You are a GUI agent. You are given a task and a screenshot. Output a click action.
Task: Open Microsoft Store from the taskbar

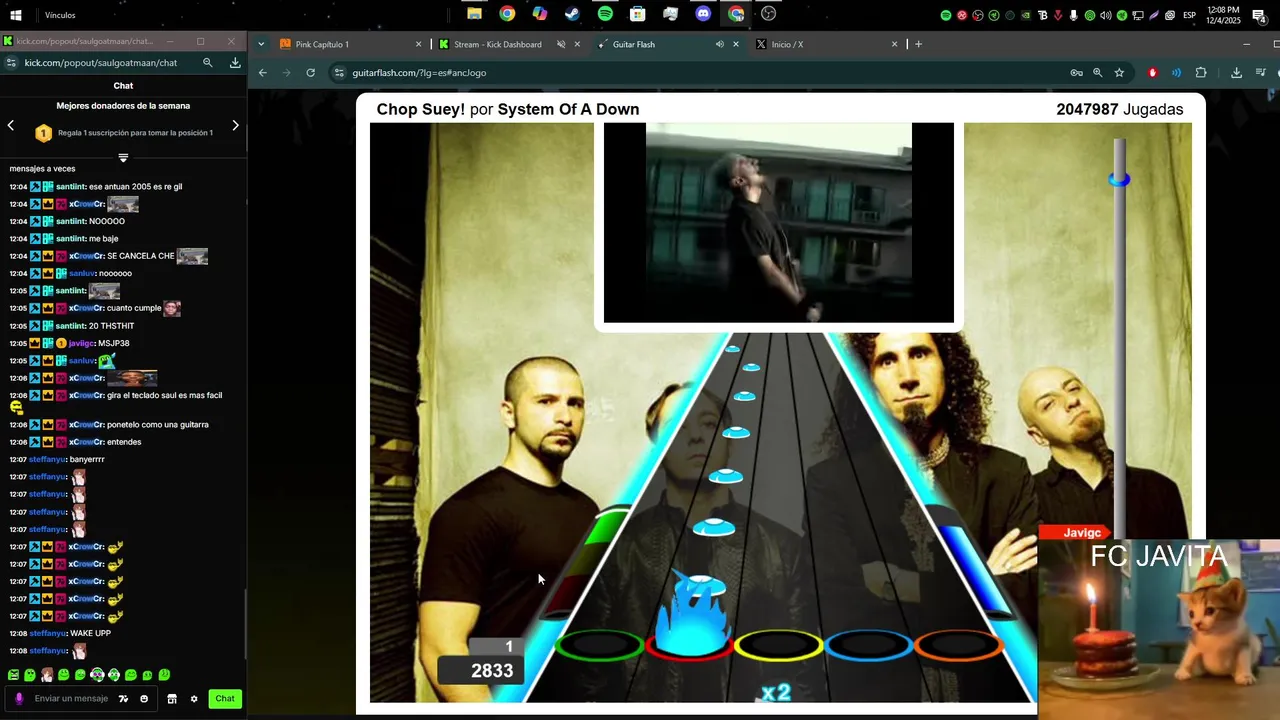[637, 14]
